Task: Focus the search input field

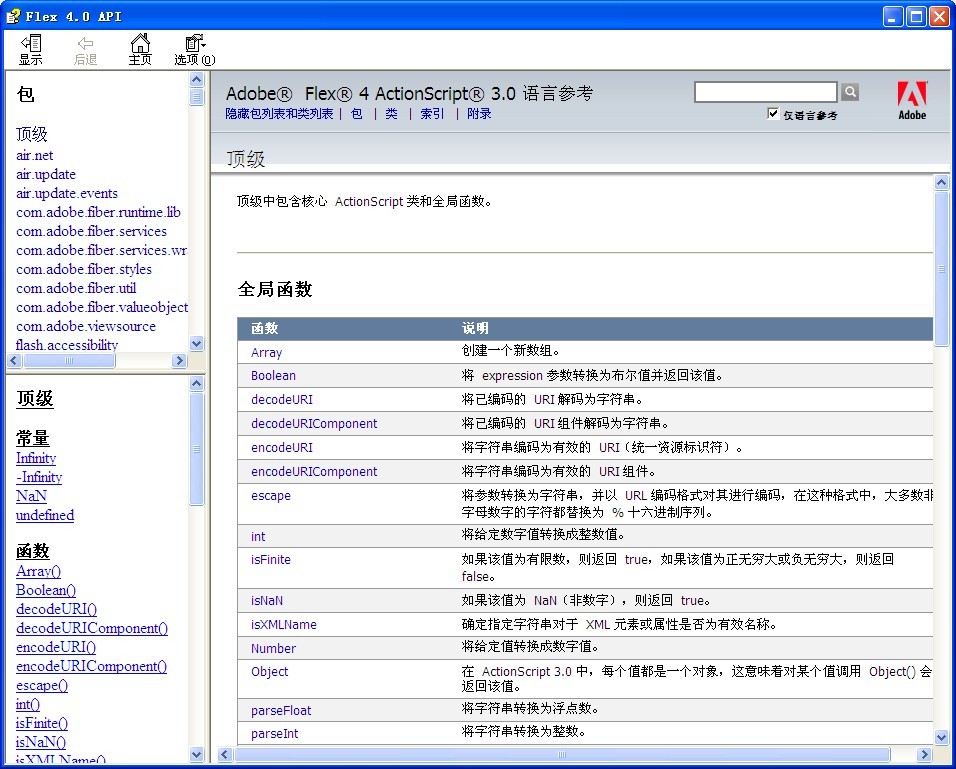Action: (x=766, y=92)
